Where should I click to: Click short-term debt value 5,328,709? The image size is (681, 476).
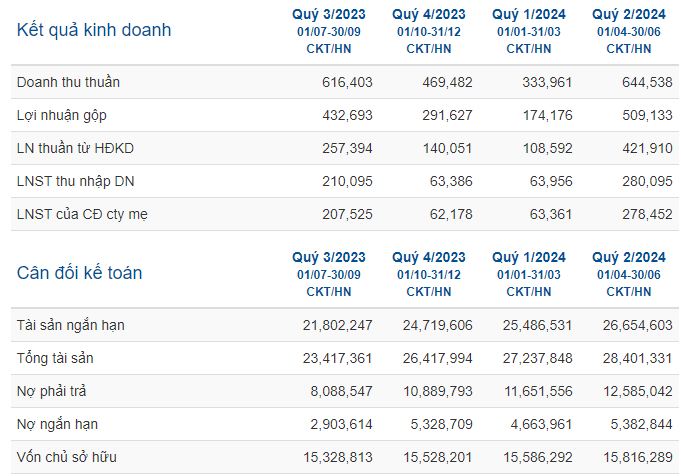click(x=441, y=425)
